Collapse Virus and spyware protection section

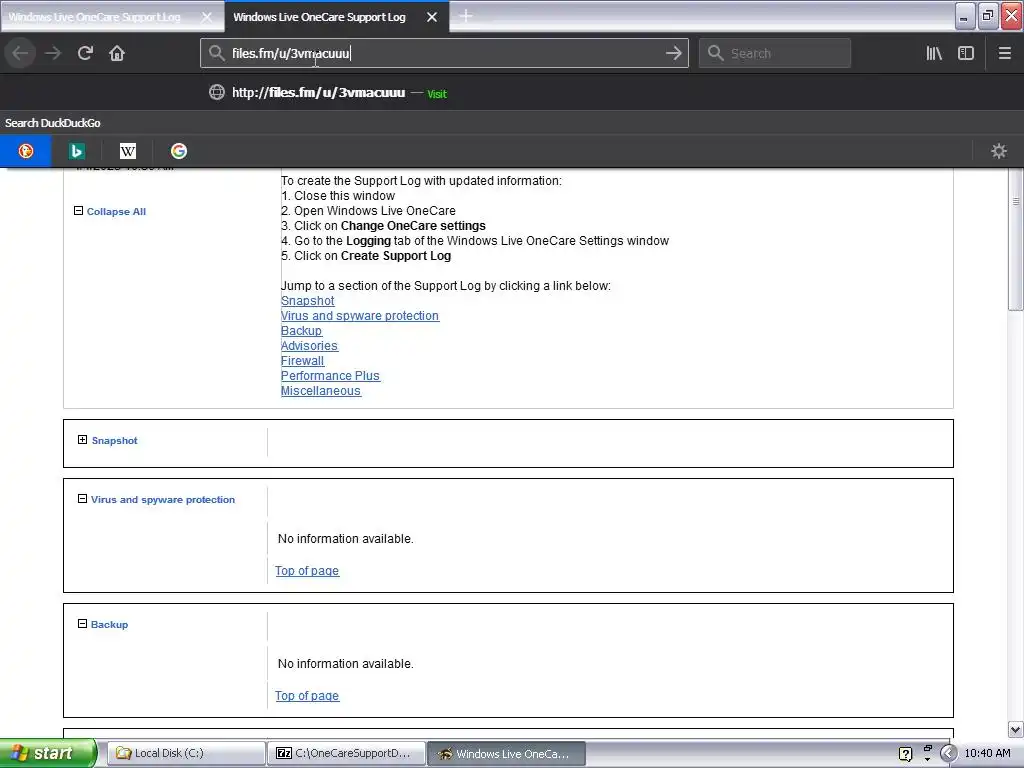pos(82,498)
